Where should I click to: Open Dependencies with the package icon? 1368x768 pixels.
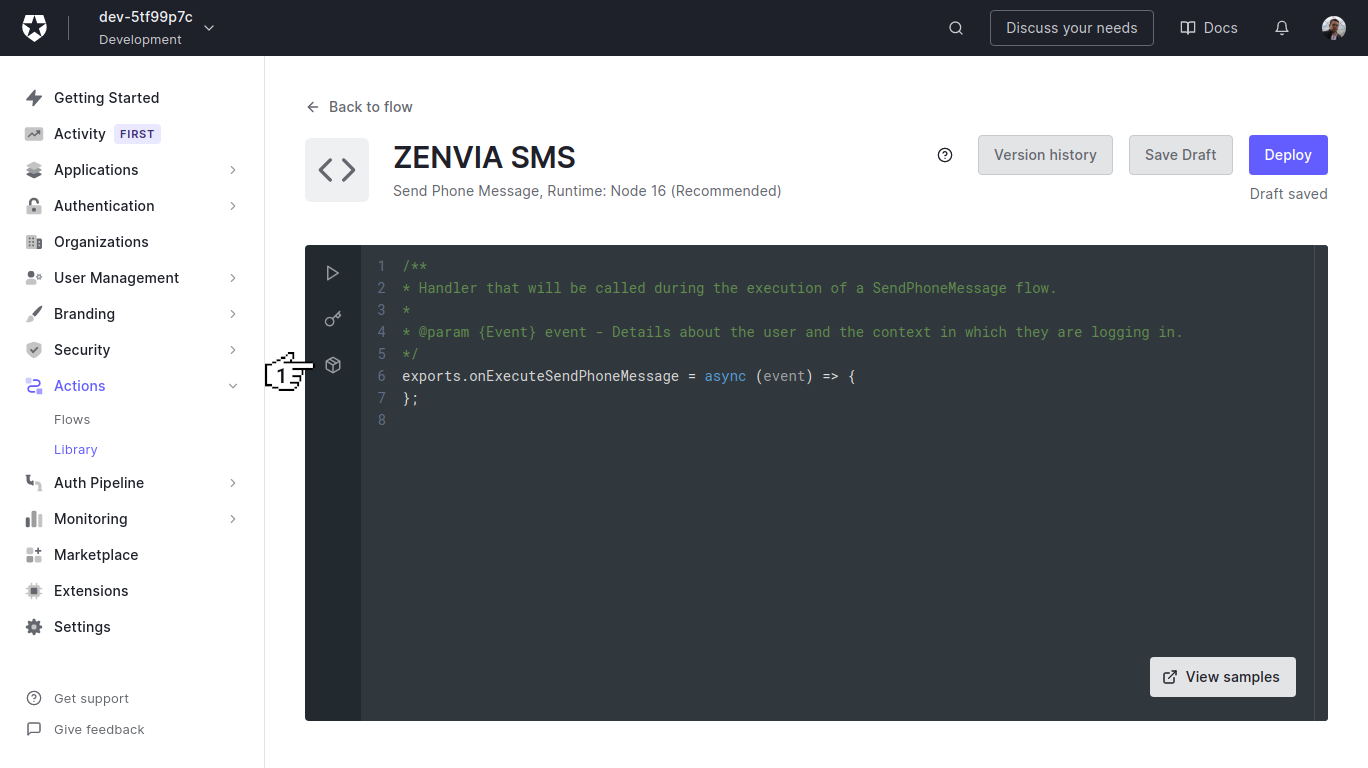(x=333, y=364)
